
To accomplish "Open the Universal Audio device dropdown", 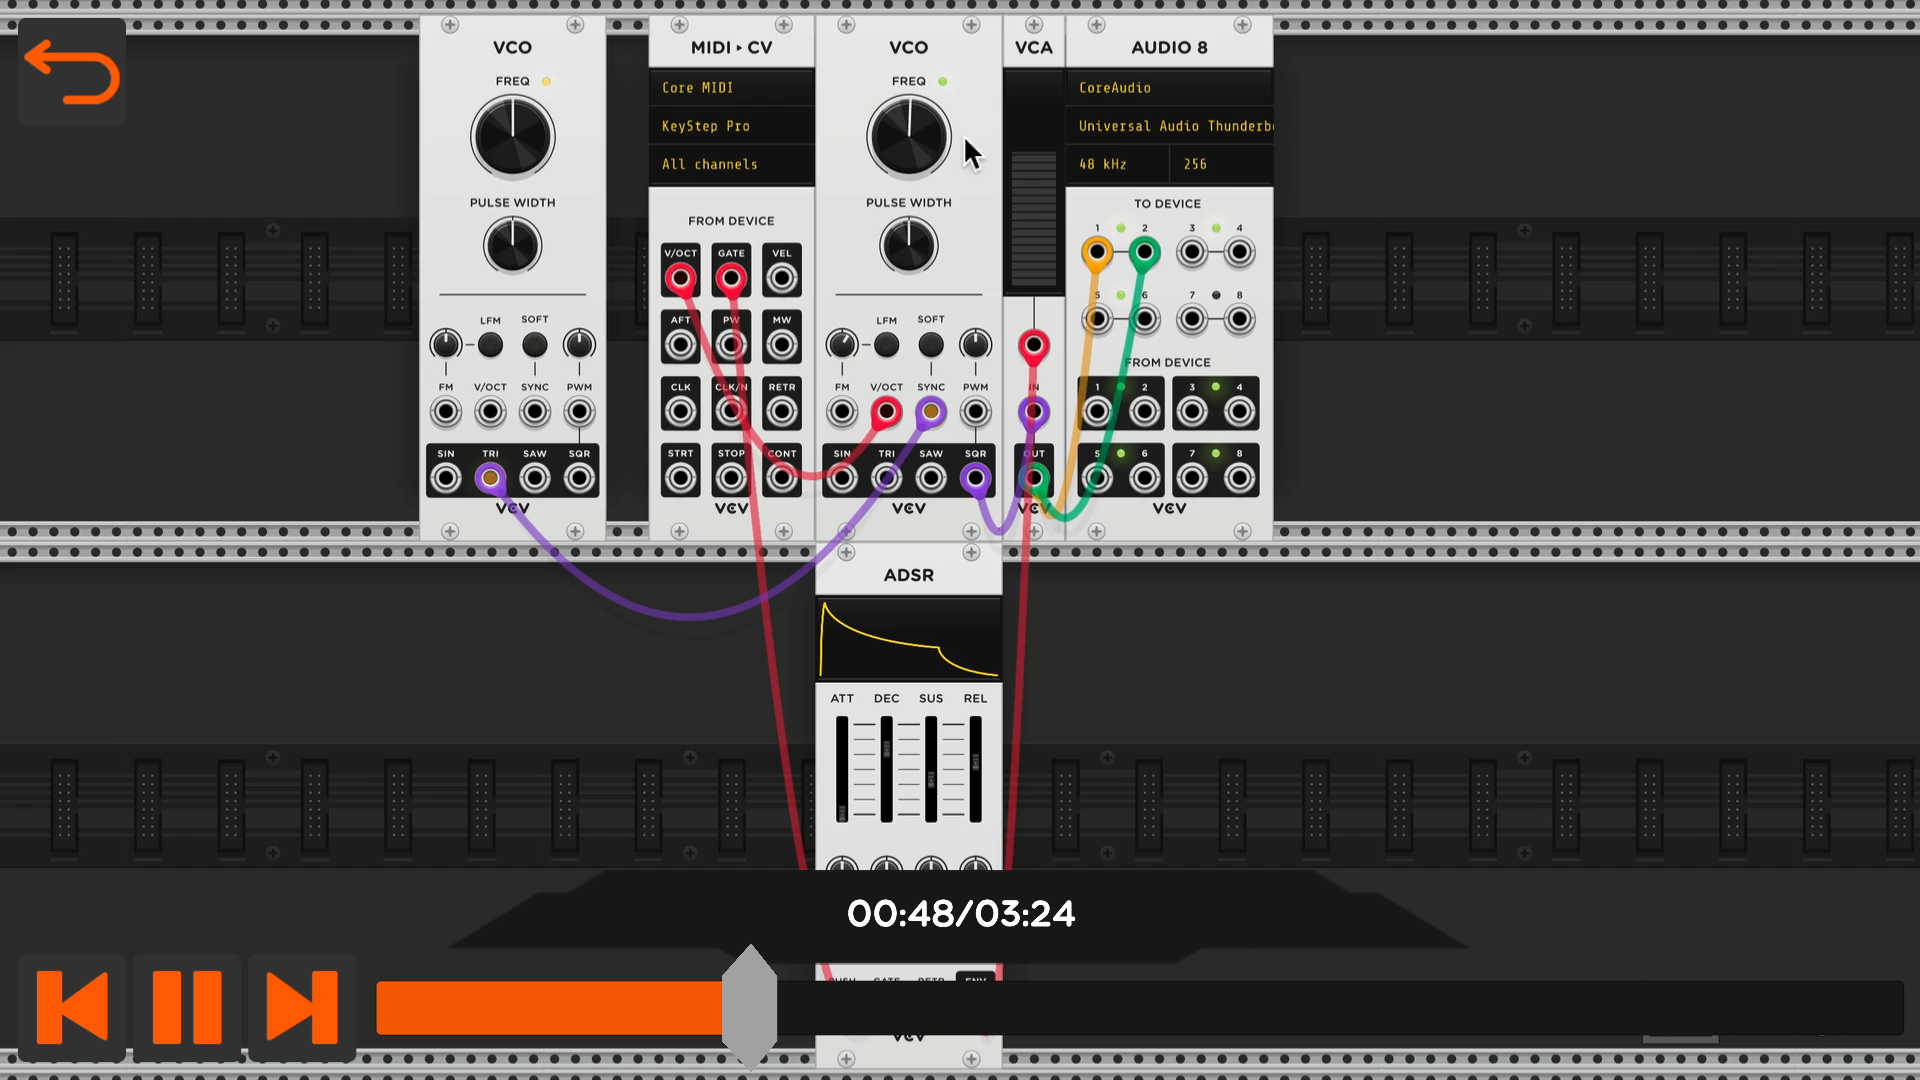I will pyautogui.click(x=1169, y=126).
